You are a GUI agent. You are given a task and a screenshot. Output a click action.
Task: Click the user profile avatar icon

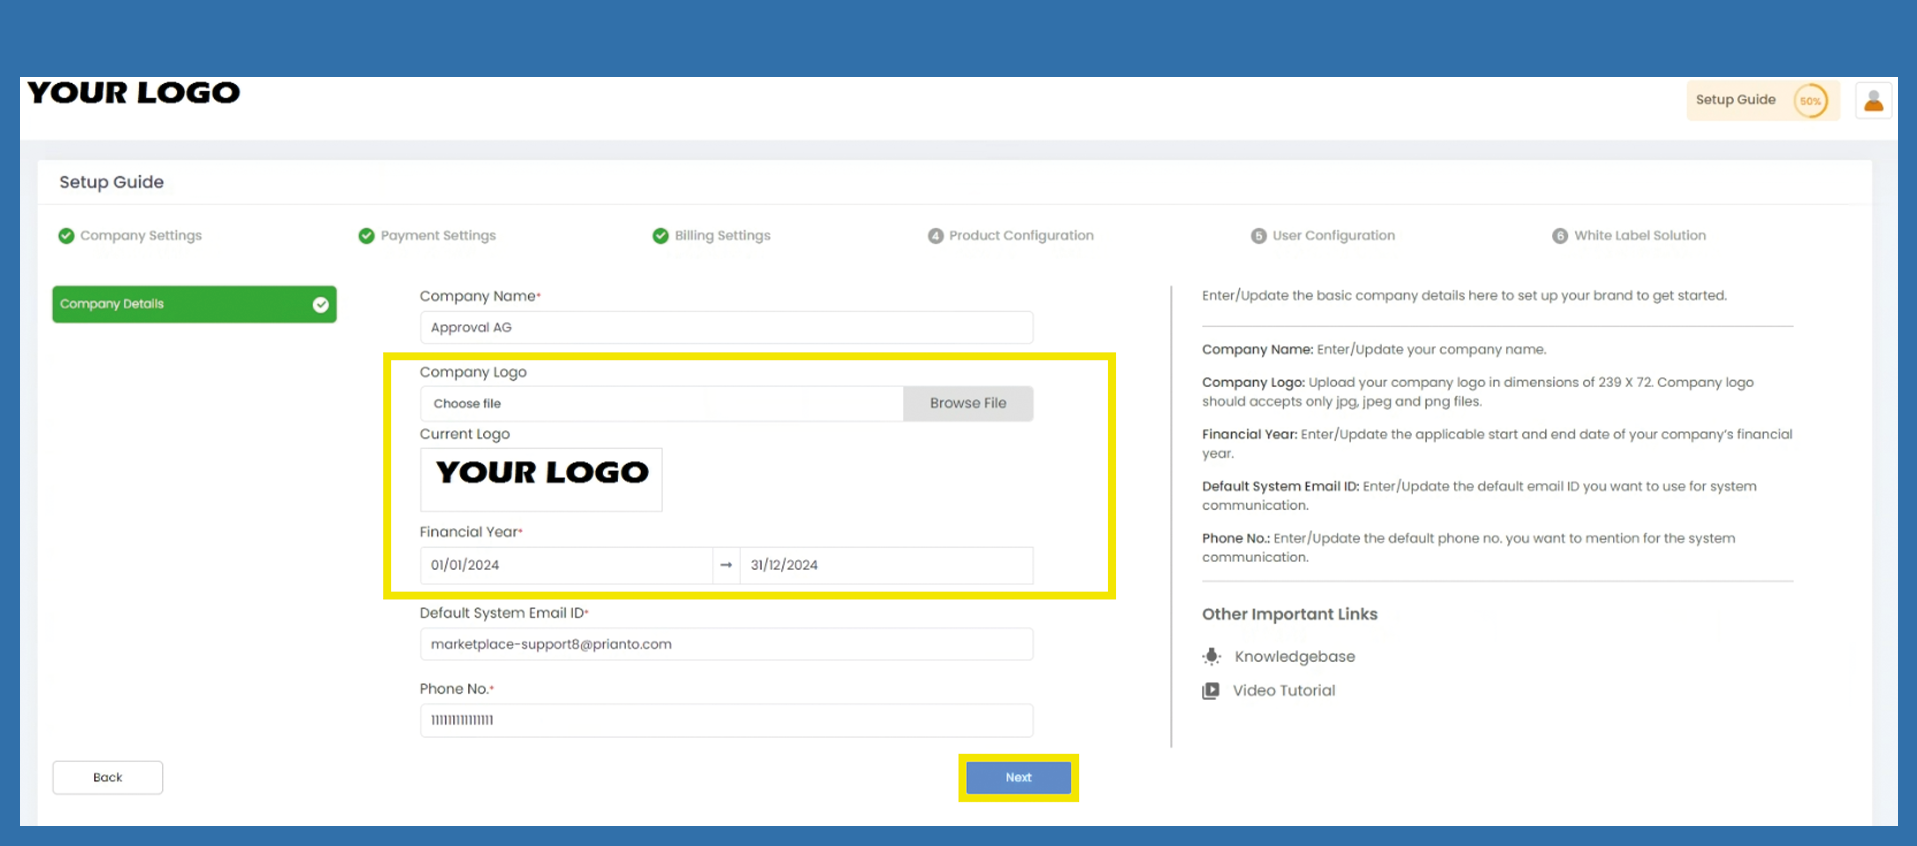[x=1873, y=101]
